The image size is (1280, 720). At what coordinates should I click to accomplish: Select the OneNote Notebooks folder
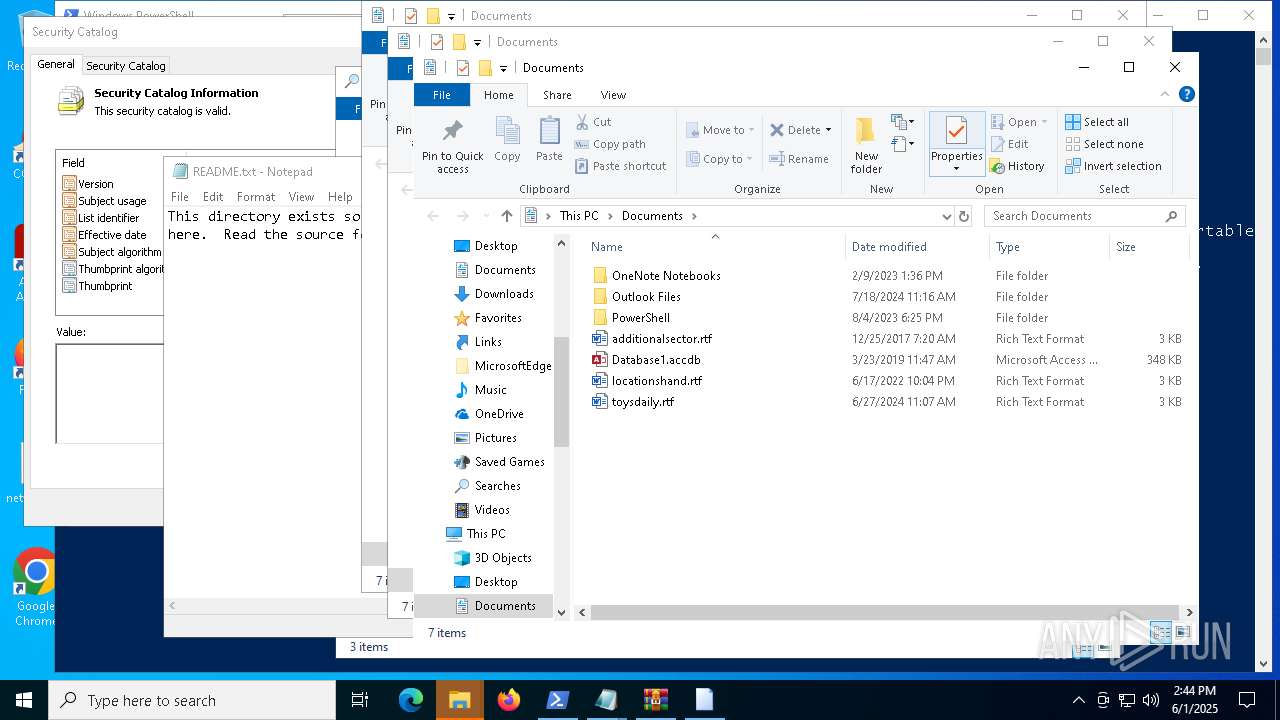point(666,276)
